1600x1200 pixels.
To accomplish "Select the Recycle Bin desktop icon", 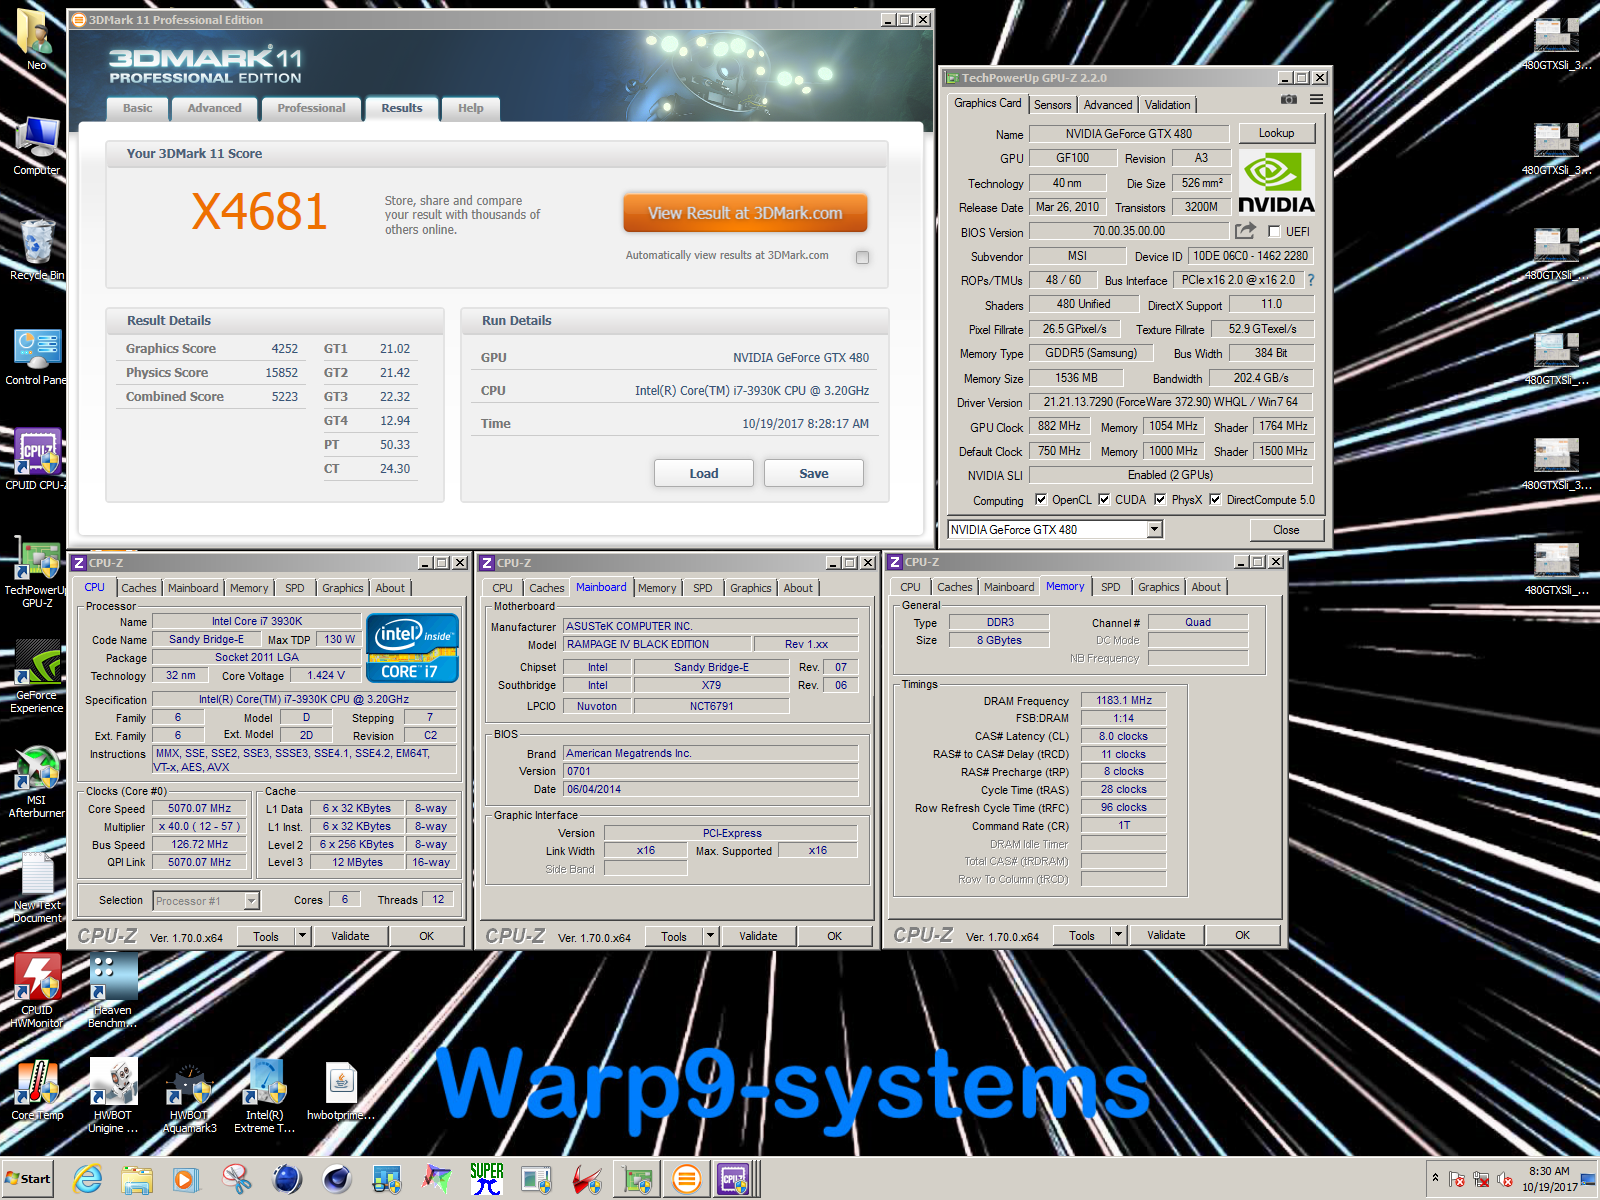I will 37,250.
